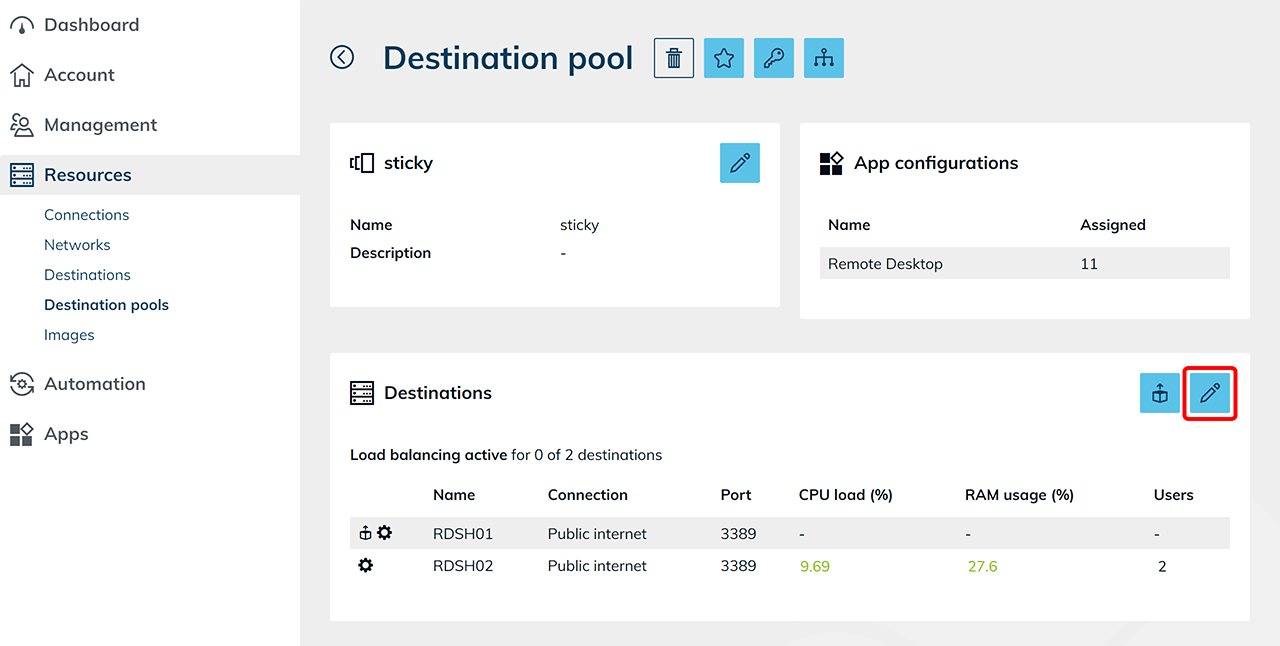The width and height of the screenshot is (1280, 646).
Task: Navigate to Networks page
Action: [x=77, y=245]
